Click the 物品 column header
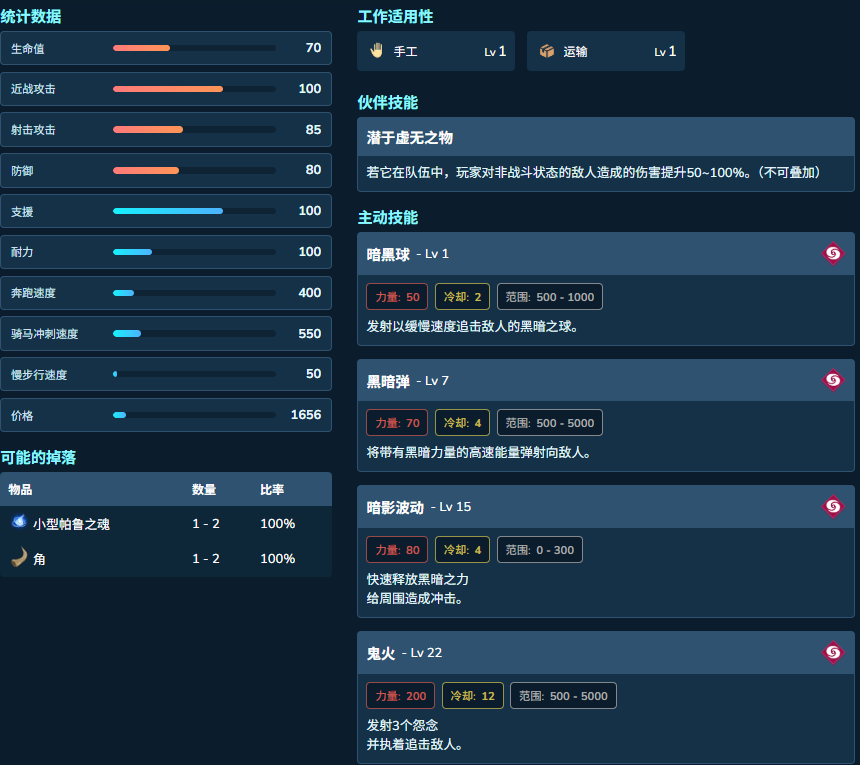 20,489
